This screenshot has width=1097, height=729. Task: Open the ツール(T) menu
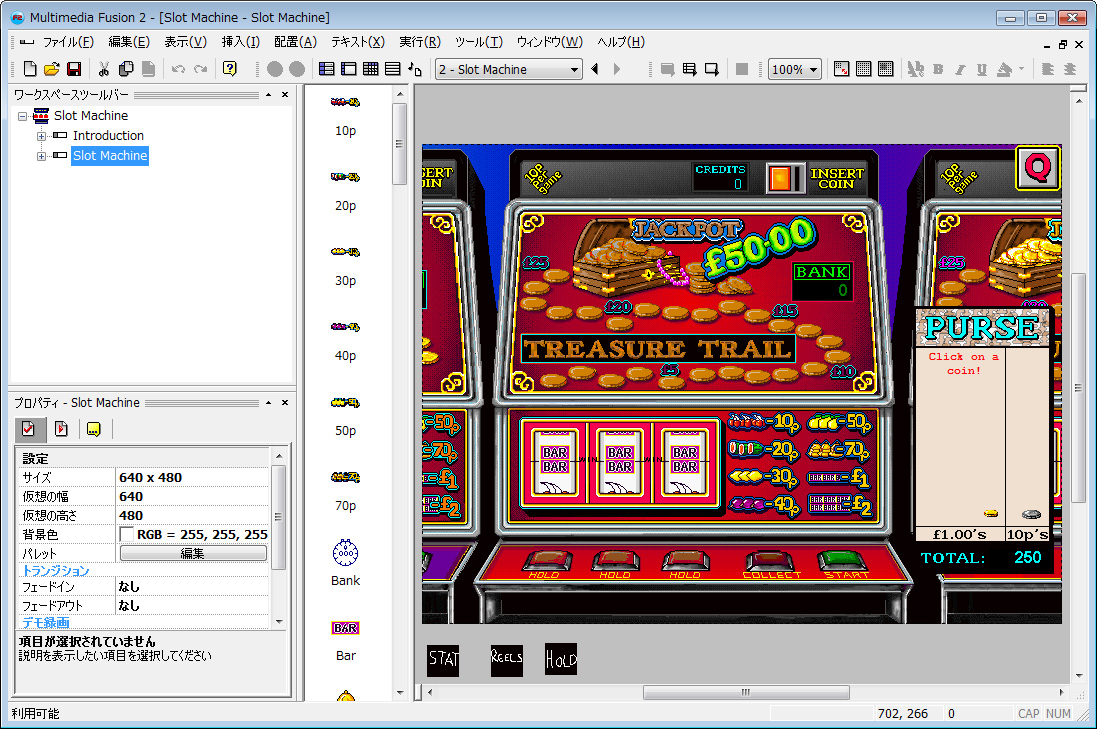479,42
